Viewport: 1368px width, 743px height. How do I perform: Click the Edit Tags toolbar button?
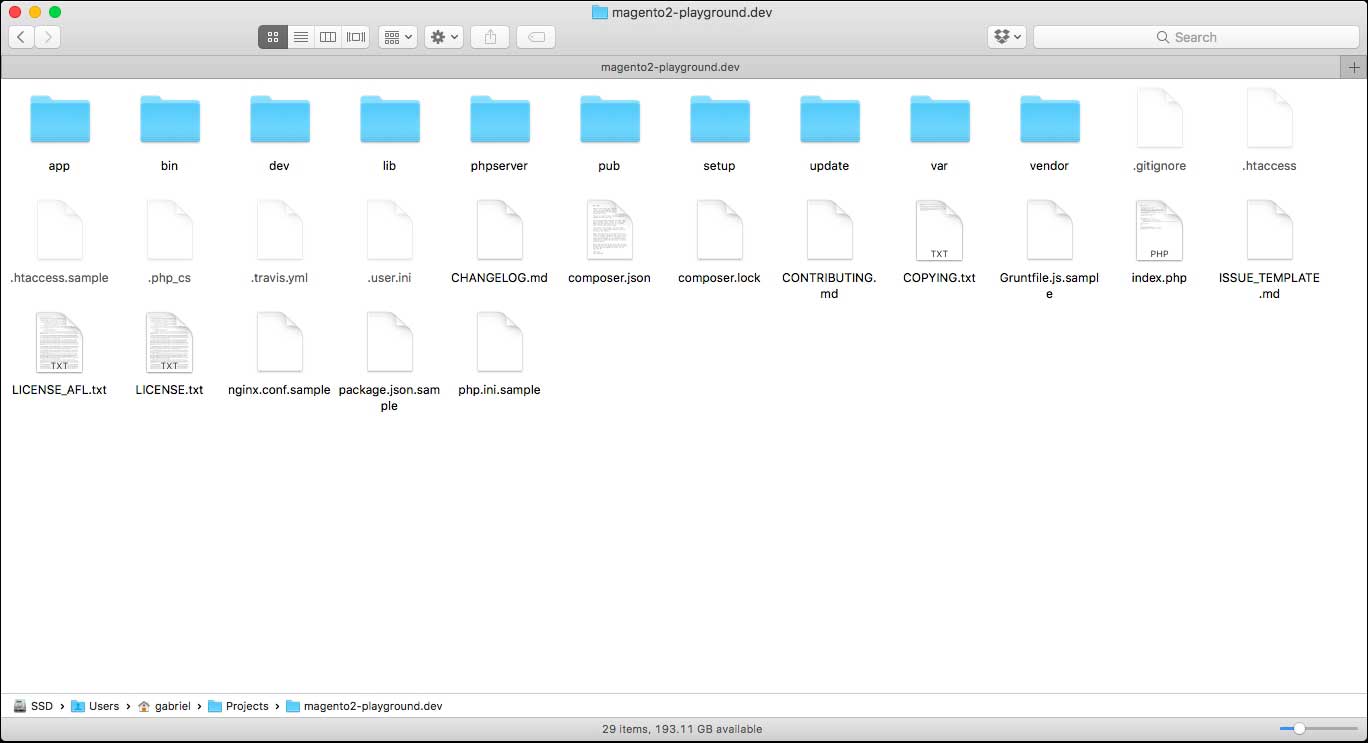click(536, 37)
